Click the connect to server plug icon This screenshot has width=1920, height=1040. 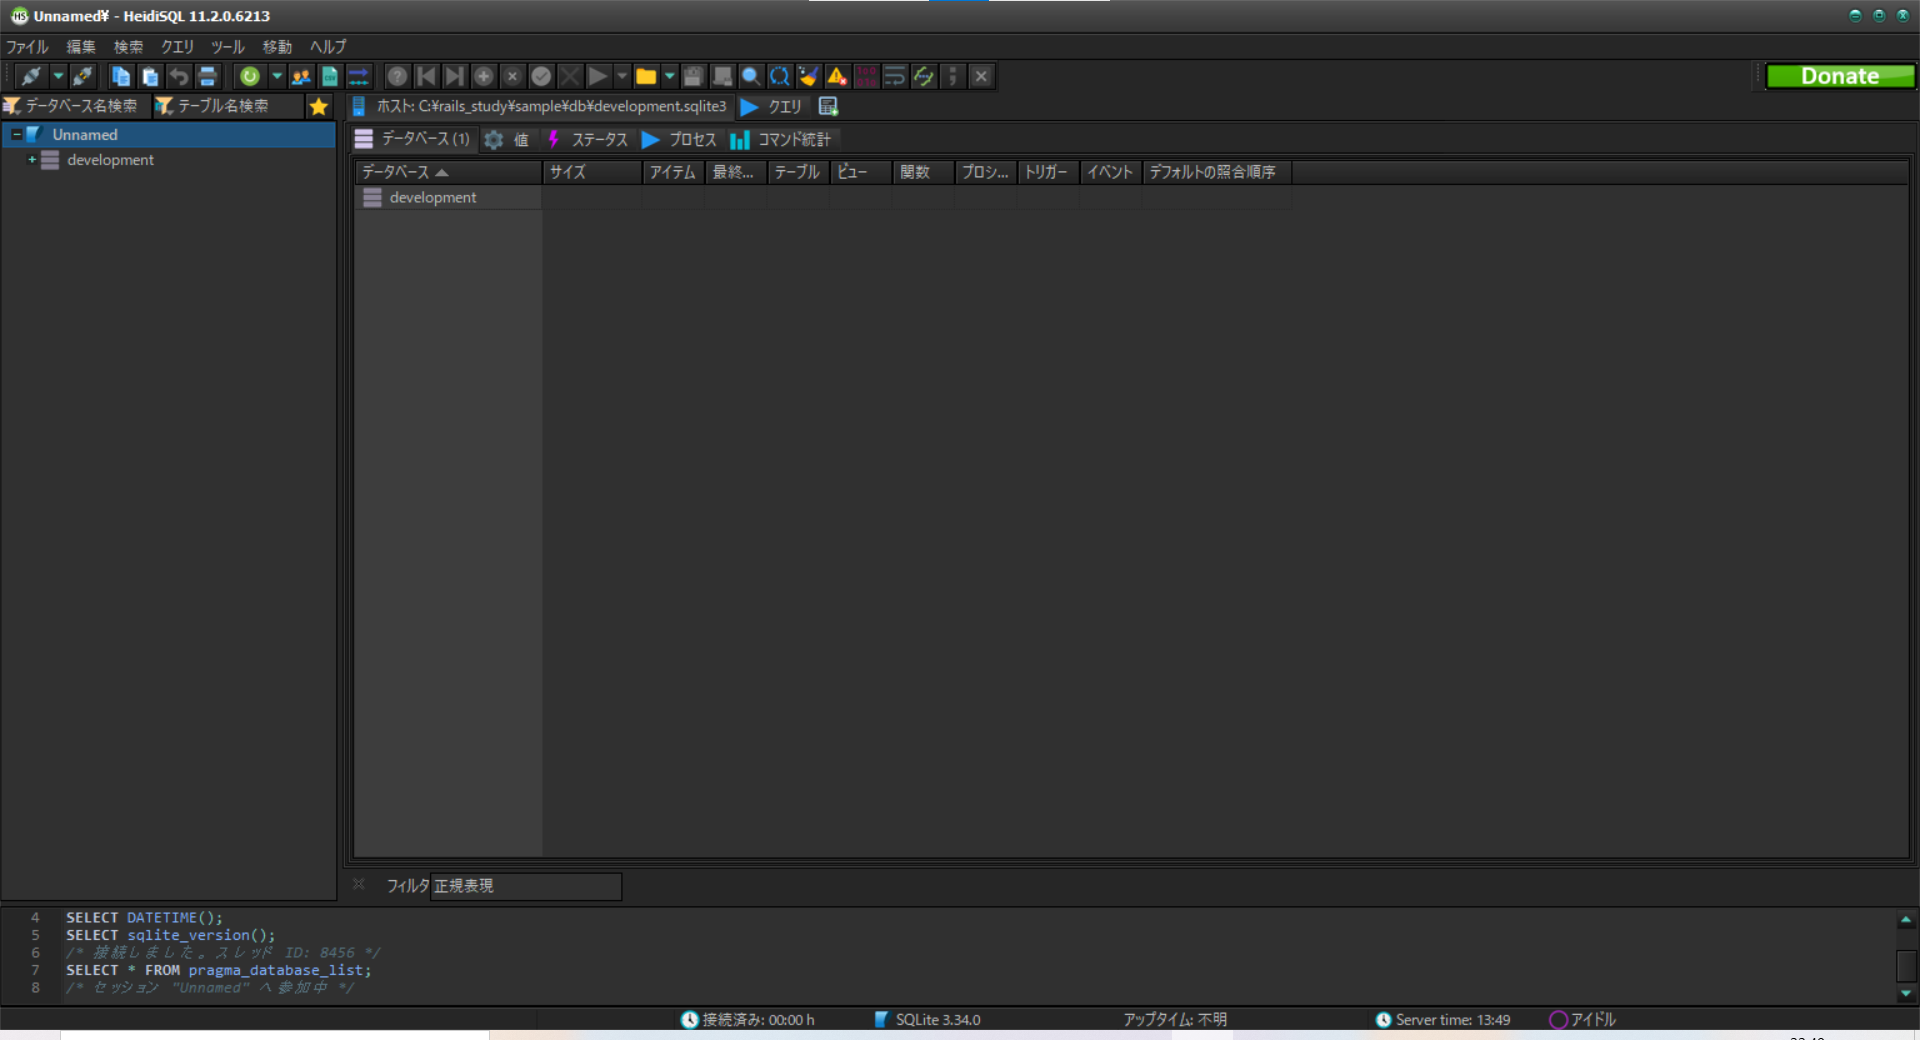[x=31, y=76]
